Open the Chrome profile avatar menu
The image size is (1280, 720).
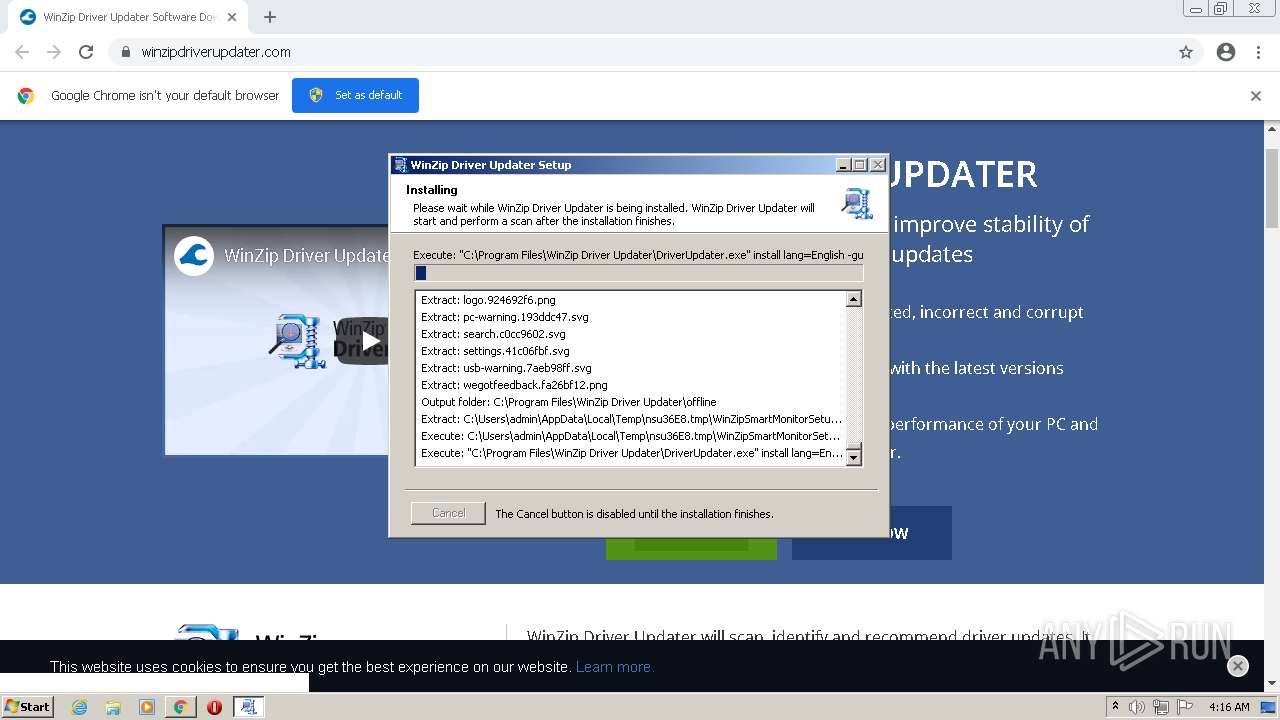(1226, 52)
